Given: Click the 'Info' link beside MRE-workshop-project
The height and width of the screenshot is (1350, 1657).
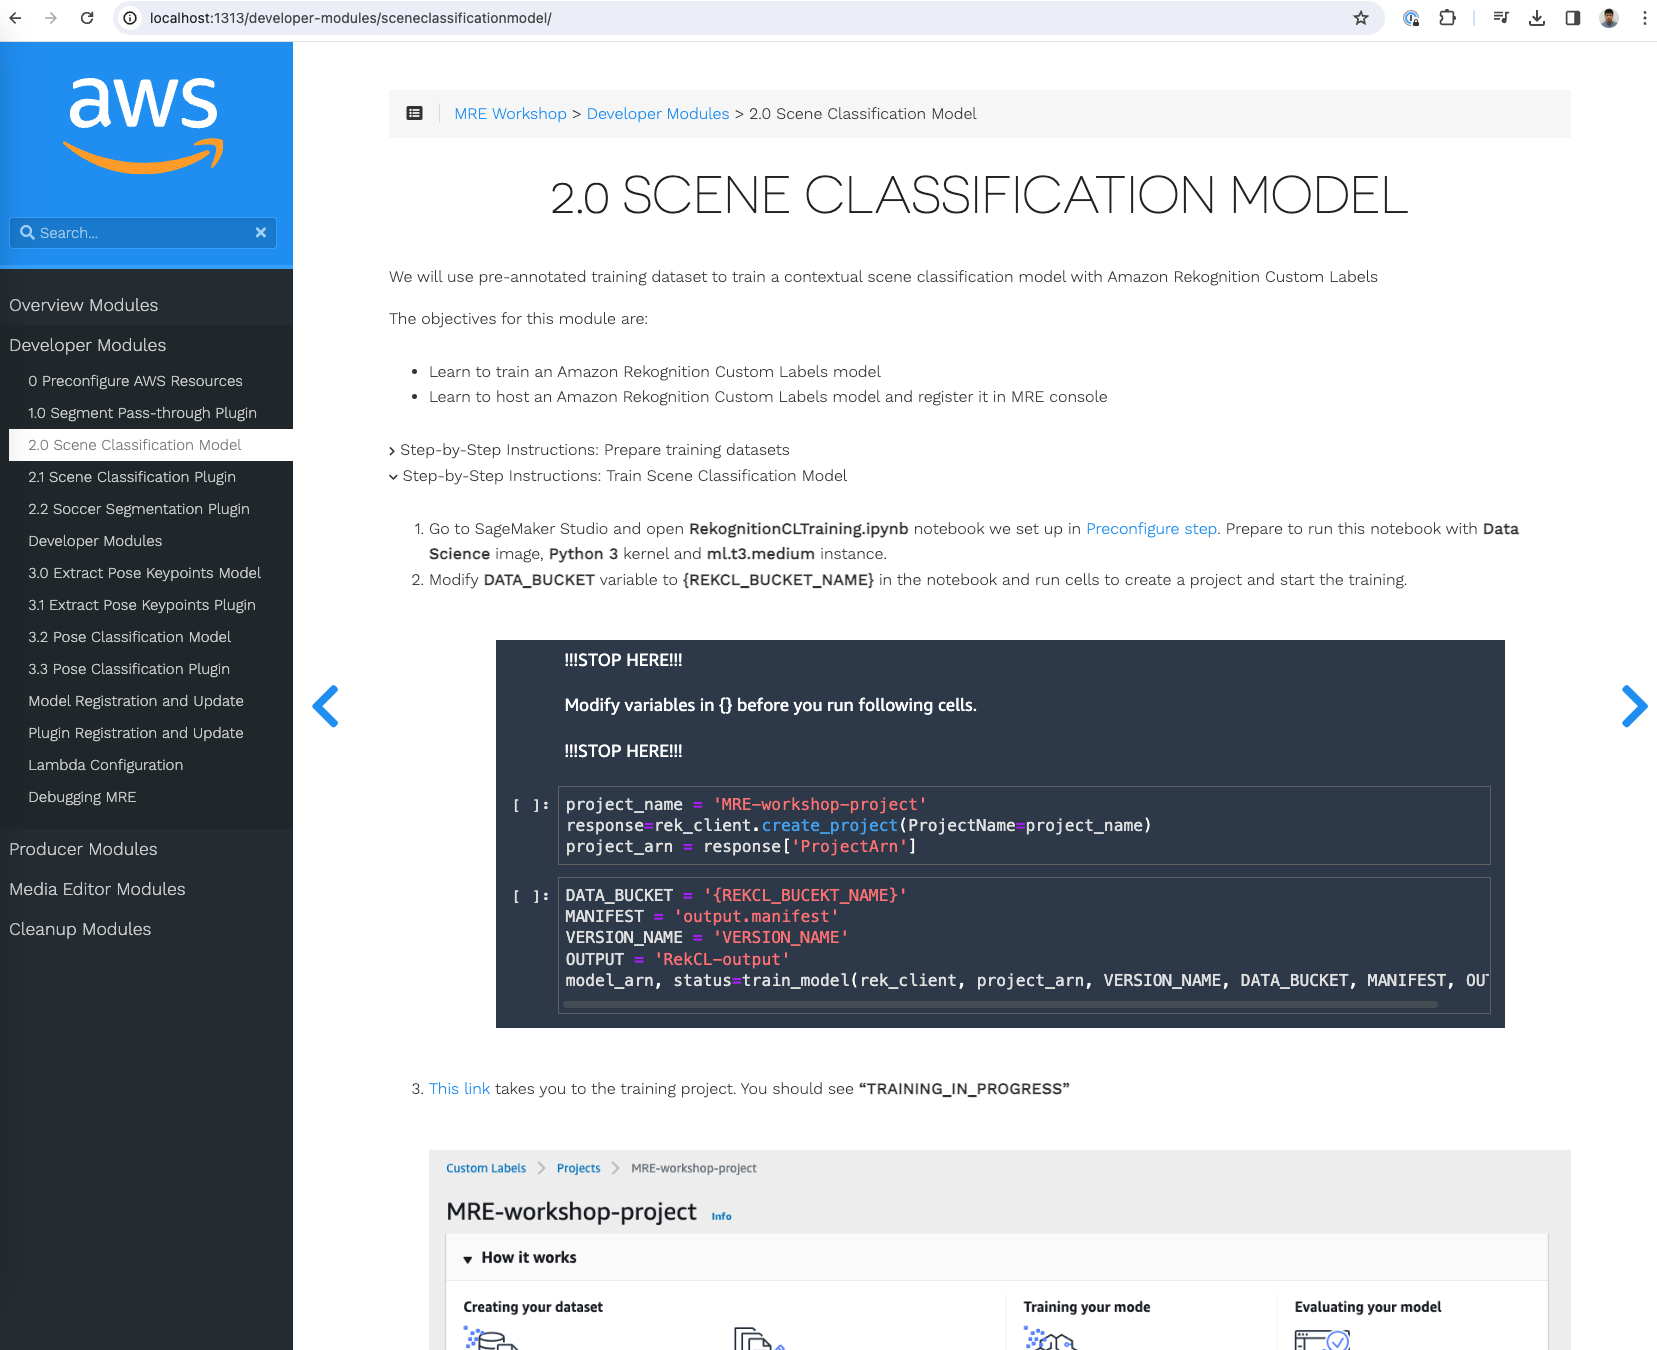Looking at the screenshot, I should coord(721,1217).
